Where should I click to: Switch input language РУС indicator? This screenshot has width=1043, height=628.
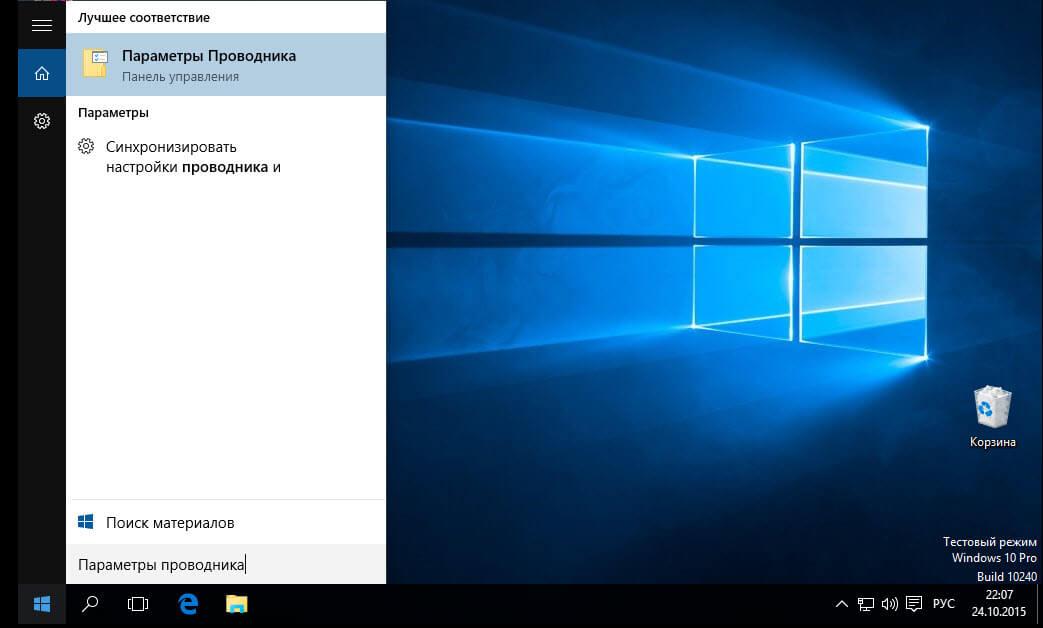pos(943,604)
